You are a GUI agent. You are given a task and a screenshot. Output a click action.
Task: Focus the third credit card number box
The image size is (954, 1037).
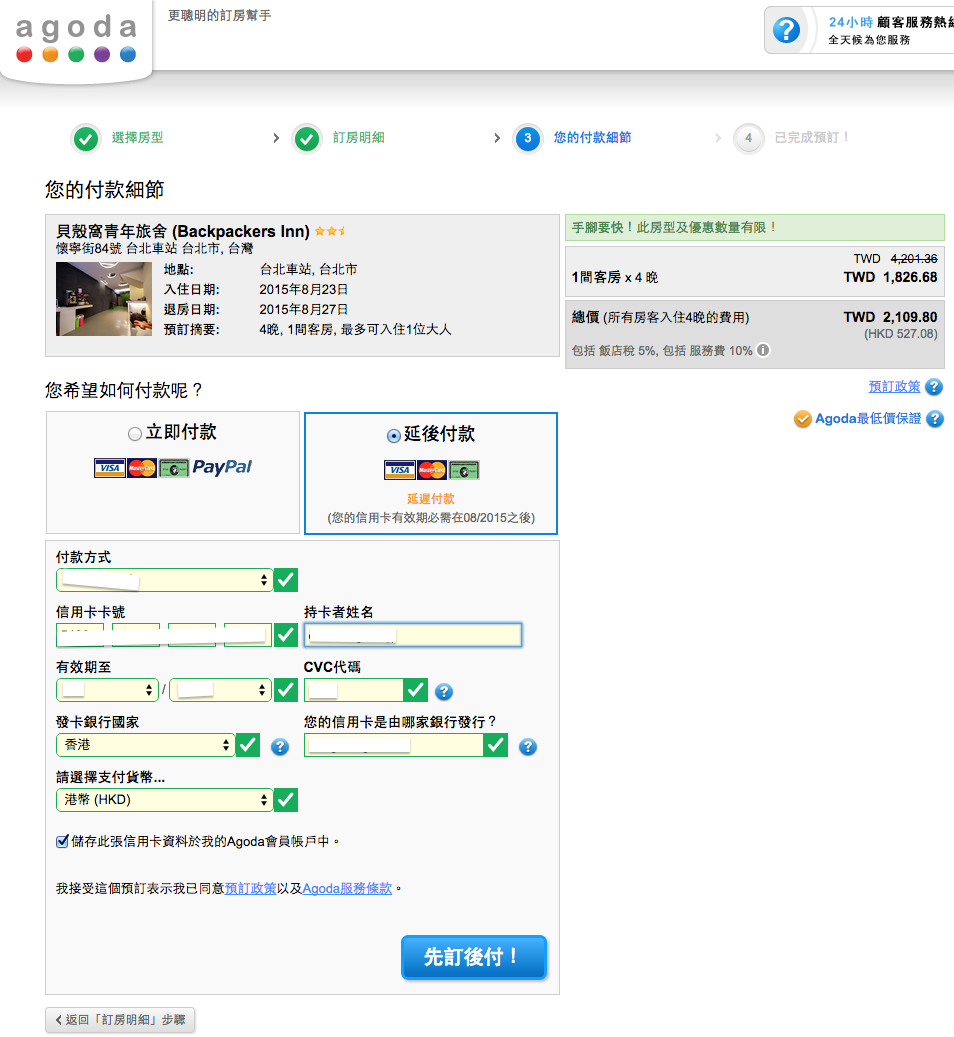(192, 635)
